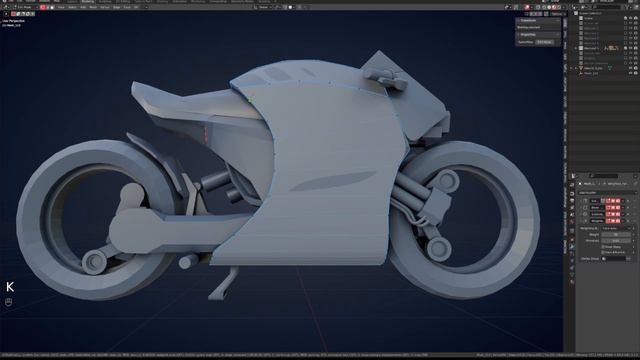Expand the highlighted collection in outliner
Image resolution: width=640 pixels, height=360 pixels.
click(x=576, y=48)
